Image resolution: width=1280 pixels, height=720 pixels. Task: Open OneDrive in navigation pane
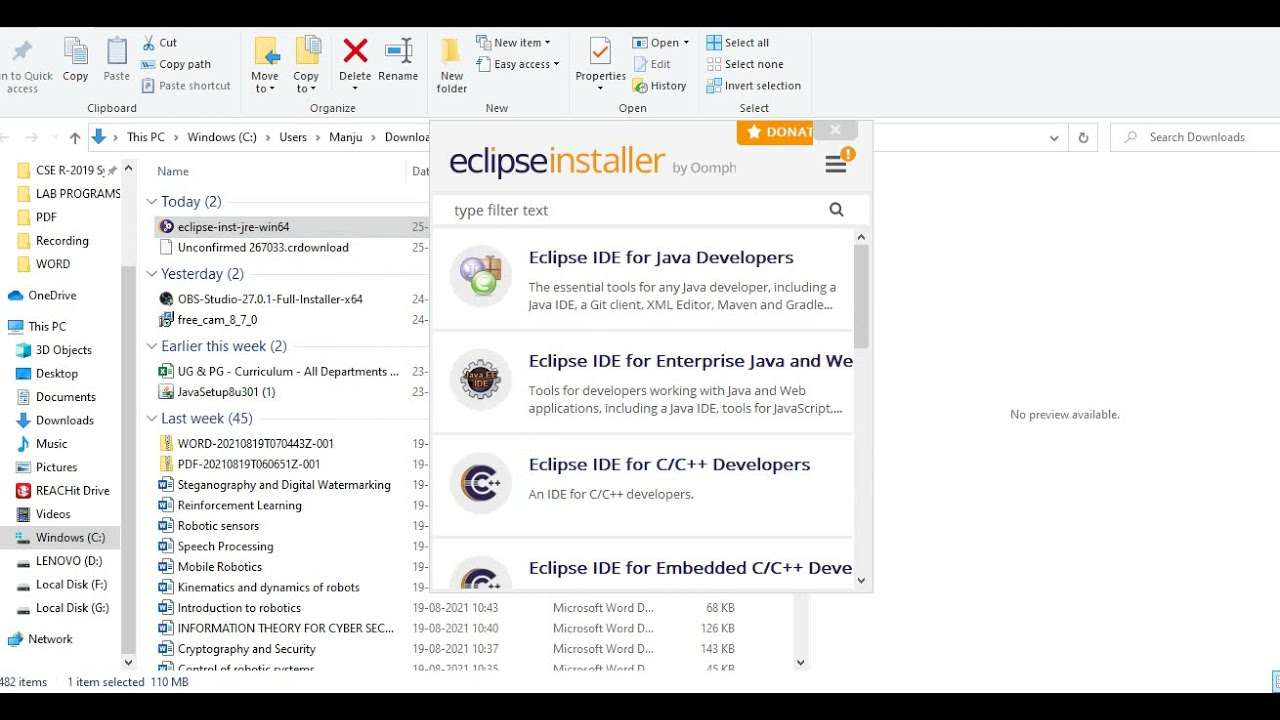(x=52, y=295)
